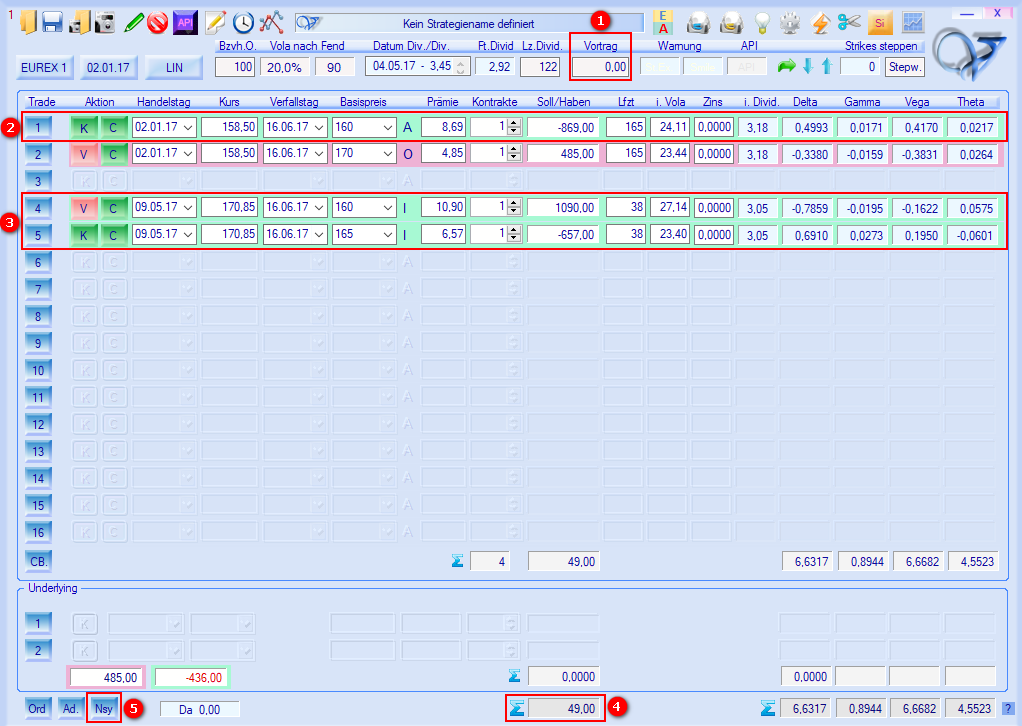Click the floppy disk save icon
Image resolution: width=1022 pixels, height=726 pixels.
pyautogui.click(x=53, y=22)
